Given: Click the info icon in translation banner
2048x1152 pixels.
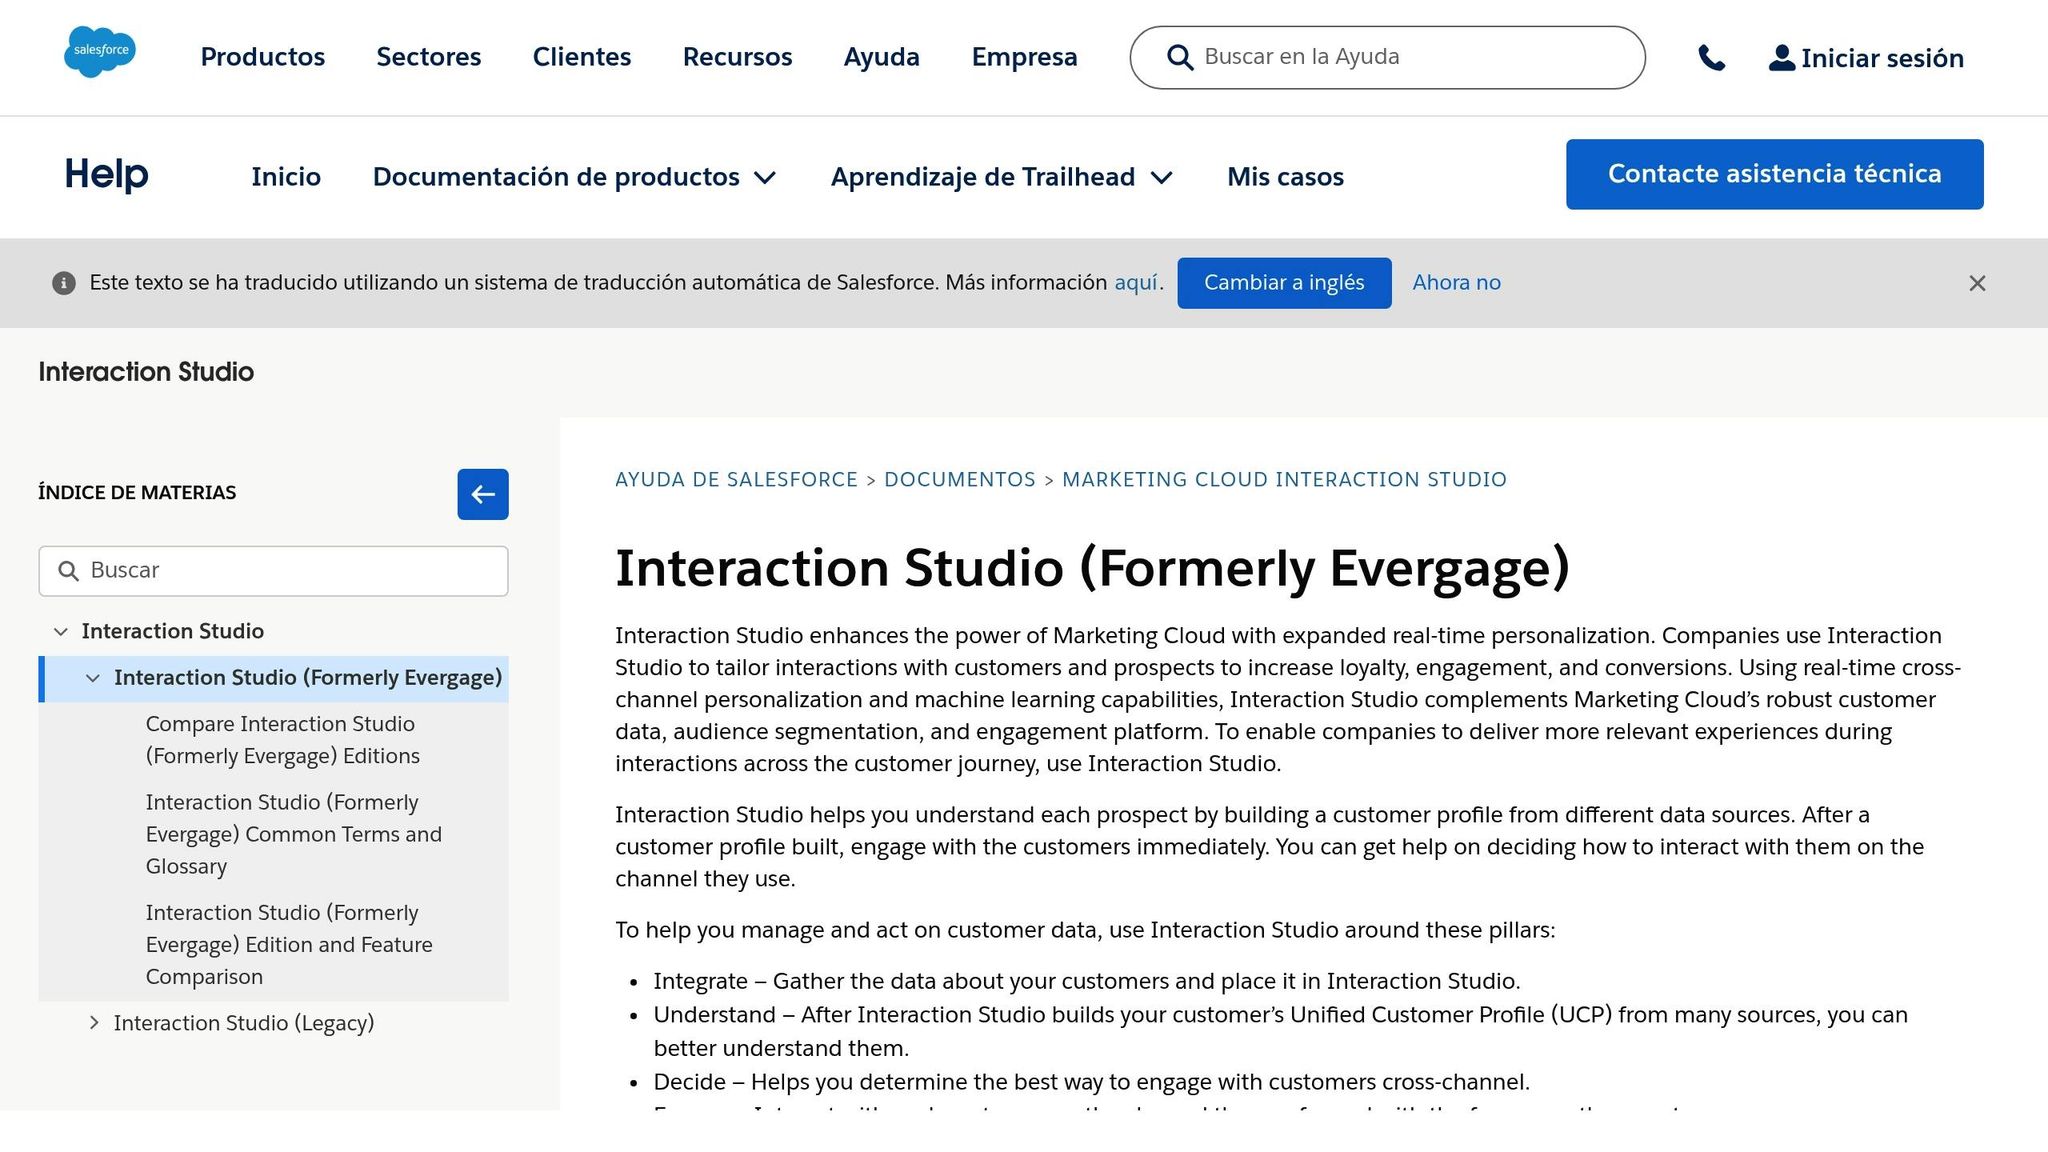Looking at the screenshot, I should tap(64, 283).
